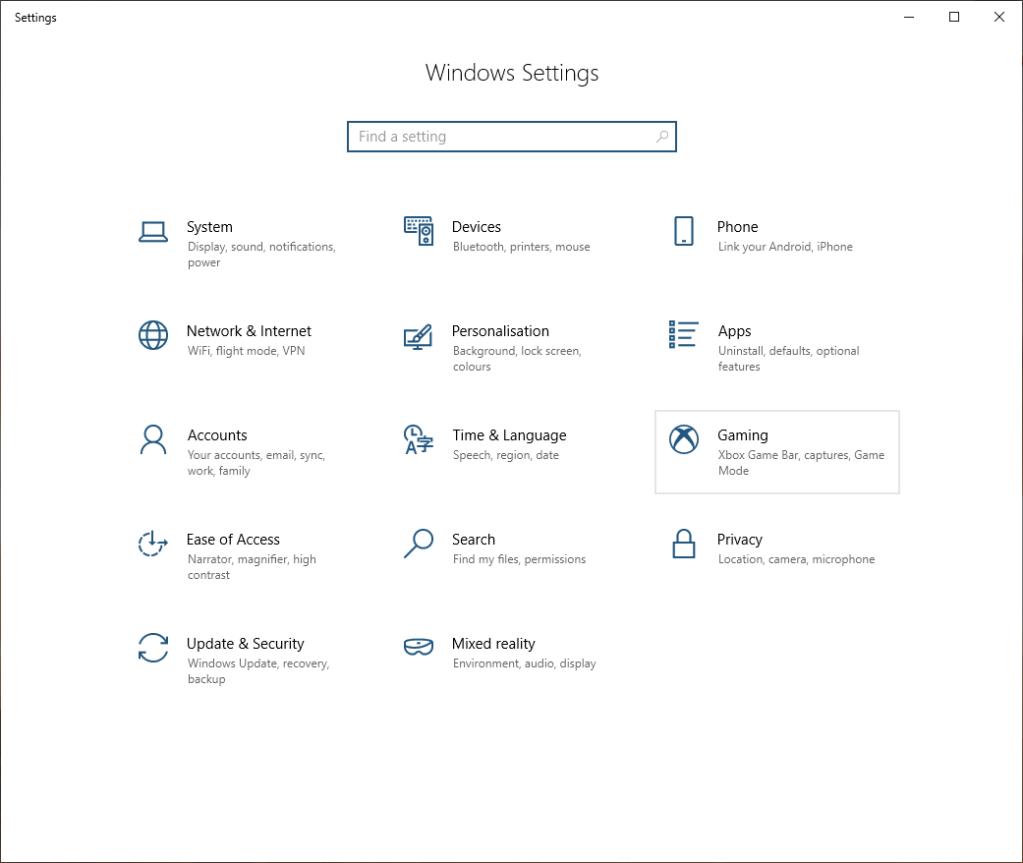Open the Ease of Access icon

coord(153,544)
